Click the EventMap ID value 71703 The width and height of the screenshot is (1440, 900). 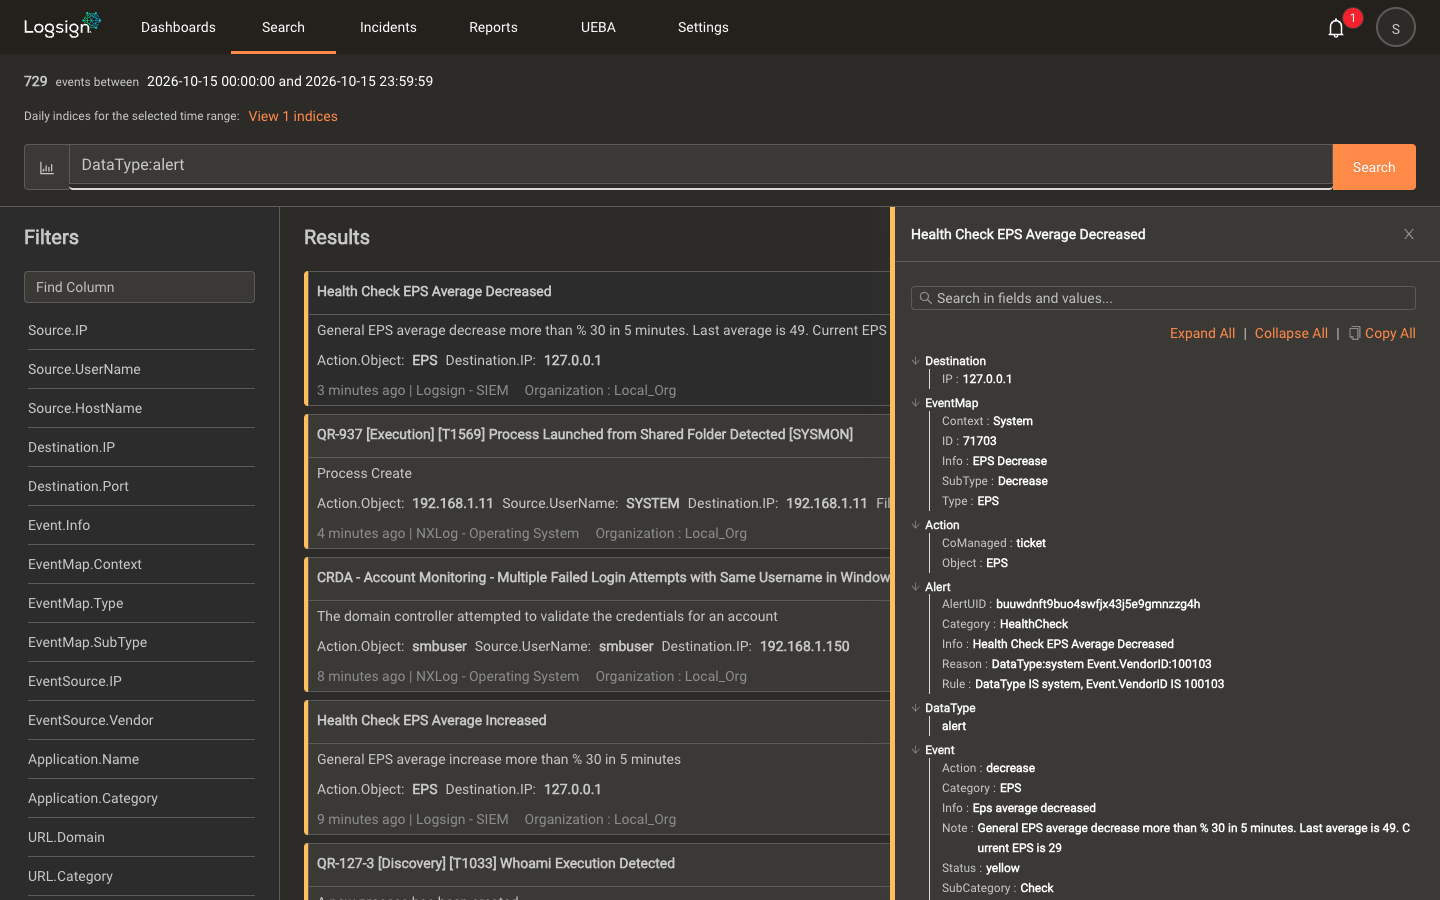point(979,441)
